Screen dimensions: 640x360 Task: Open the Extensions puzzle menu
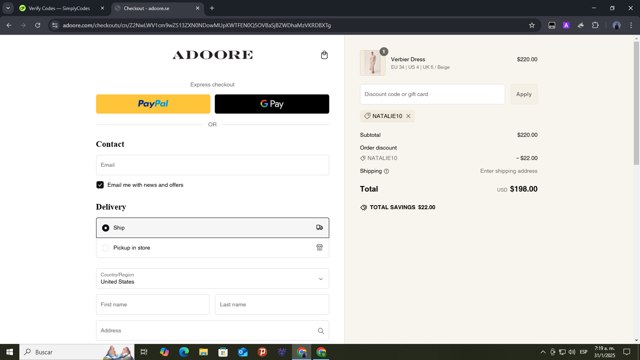tap(595, 25)
